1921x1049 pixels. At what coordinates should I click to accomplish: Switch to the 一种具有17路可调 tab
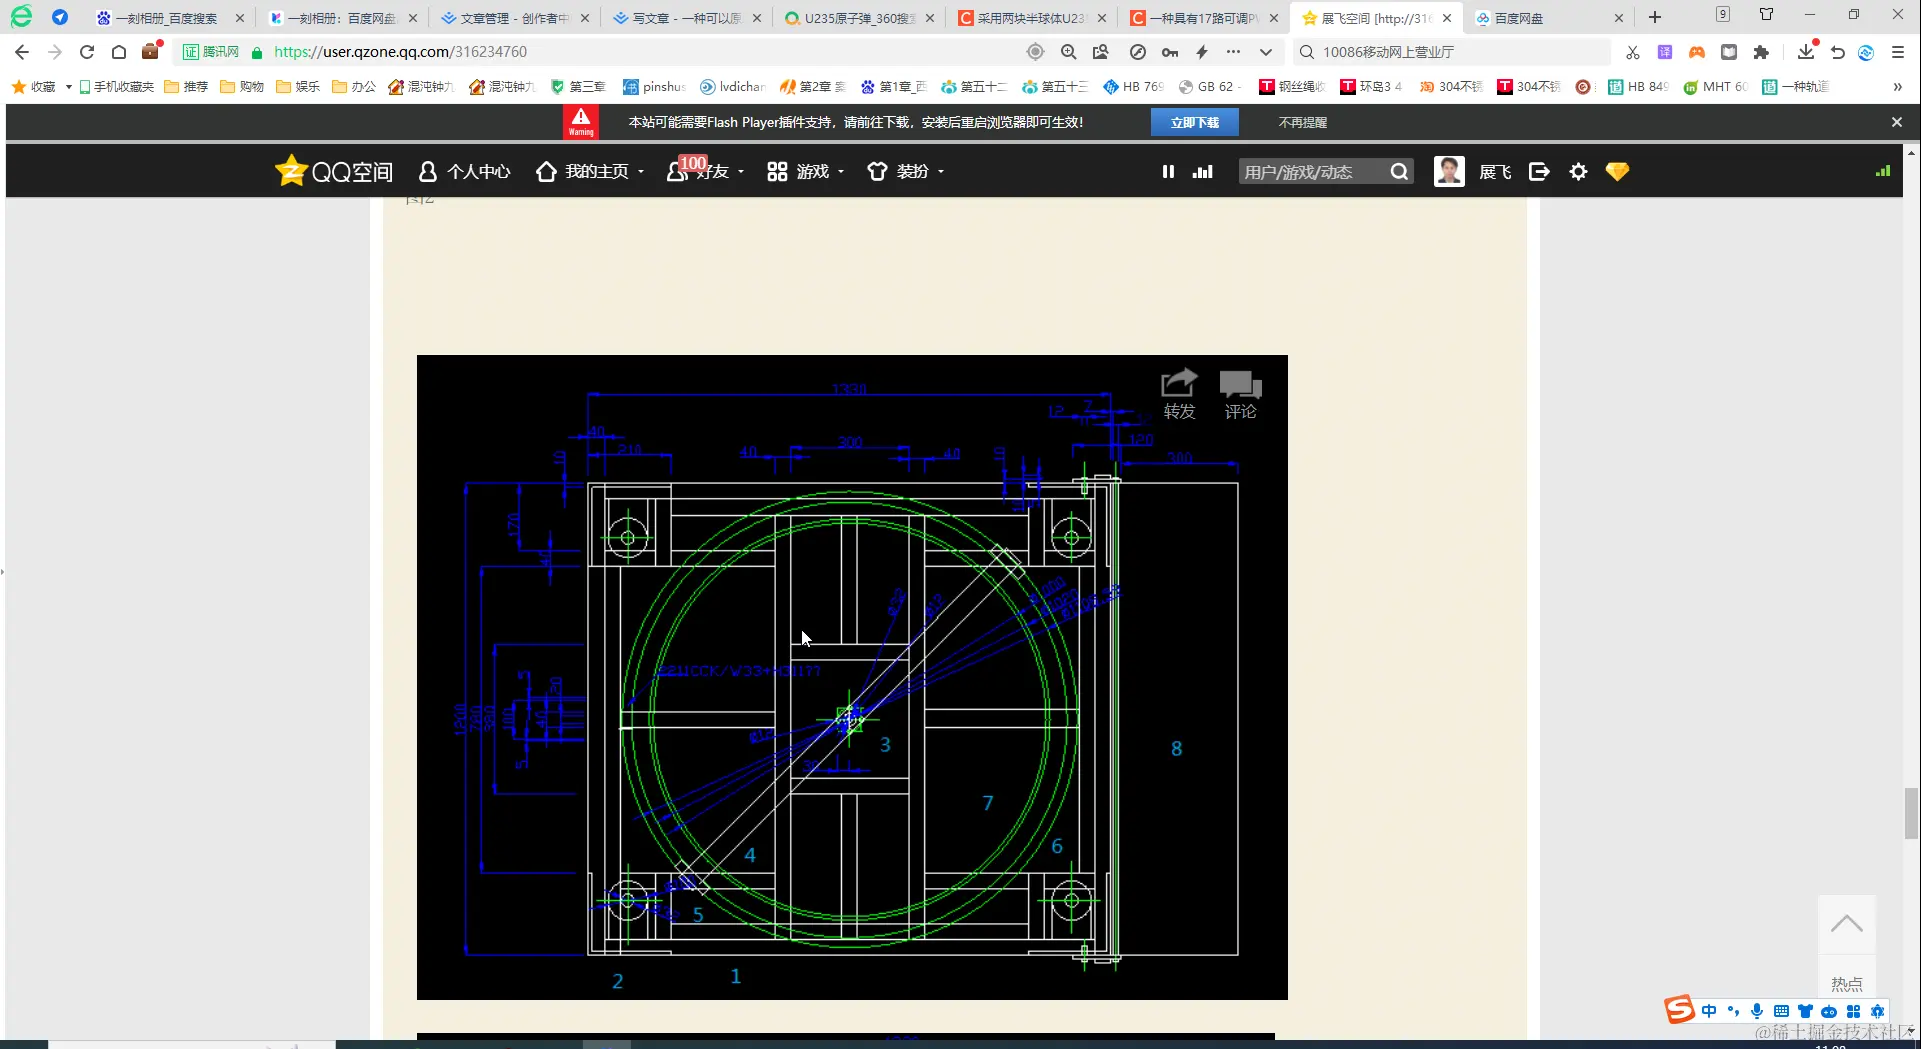pos(1203,18)
